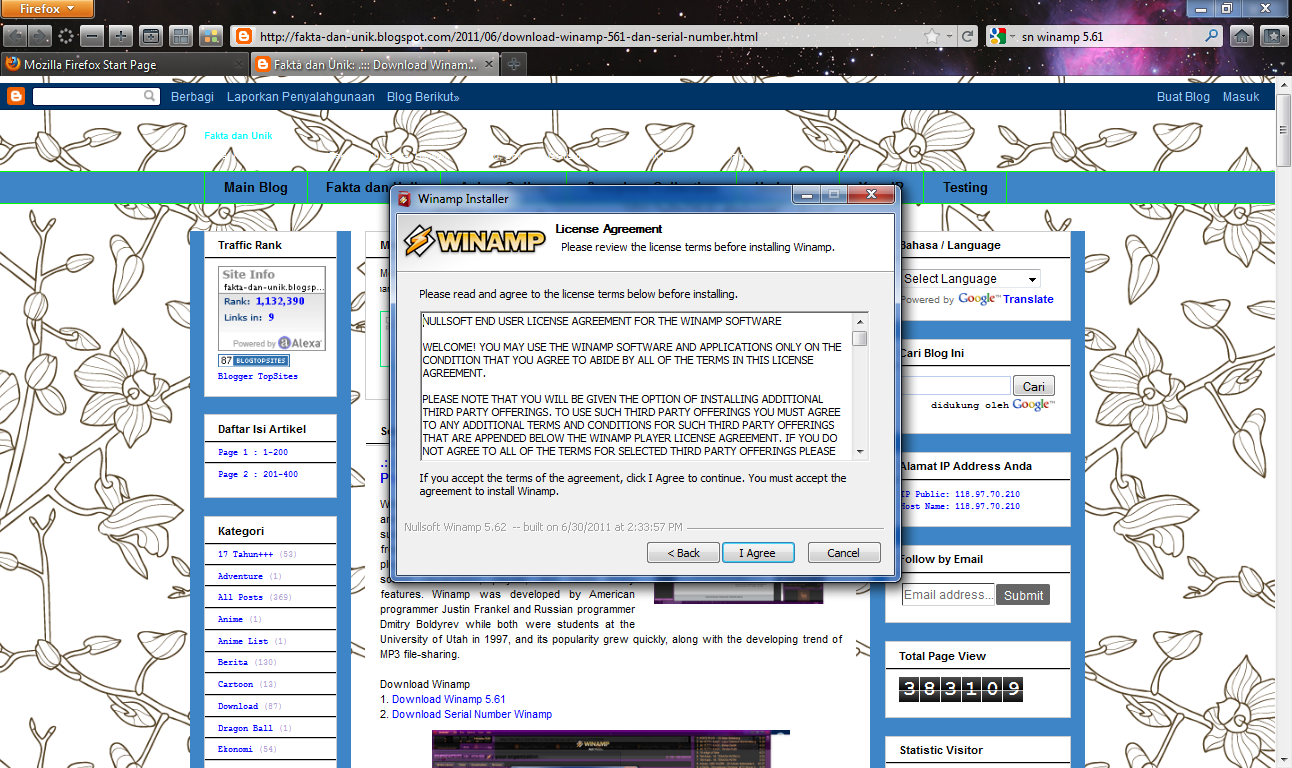Cancel the Winamp installation
Viewport: 1292px width, 768px height.
[843, 553]
